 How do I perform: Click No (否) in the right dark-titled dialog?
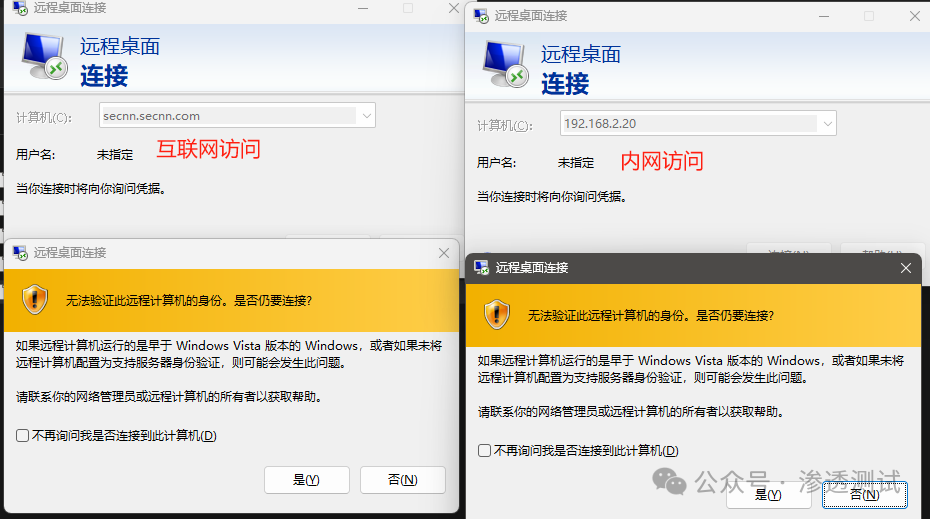pos(865,495)
